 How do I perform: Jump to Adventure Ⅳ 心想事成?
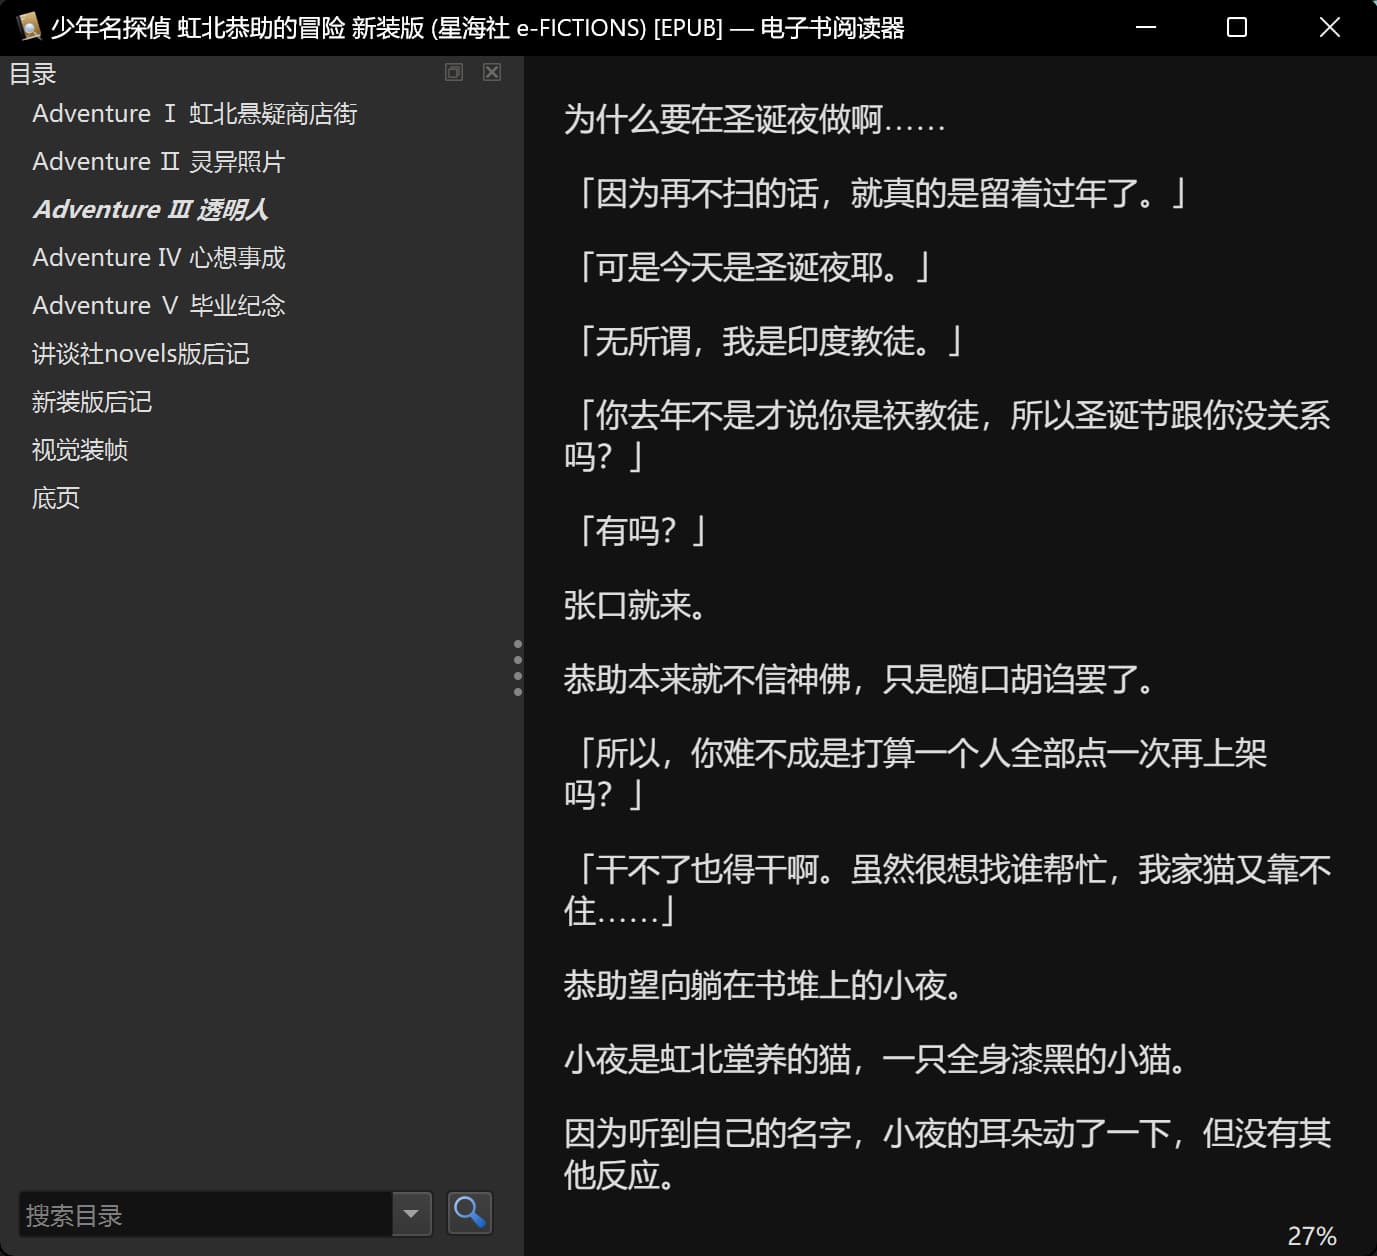click(159, 258)
